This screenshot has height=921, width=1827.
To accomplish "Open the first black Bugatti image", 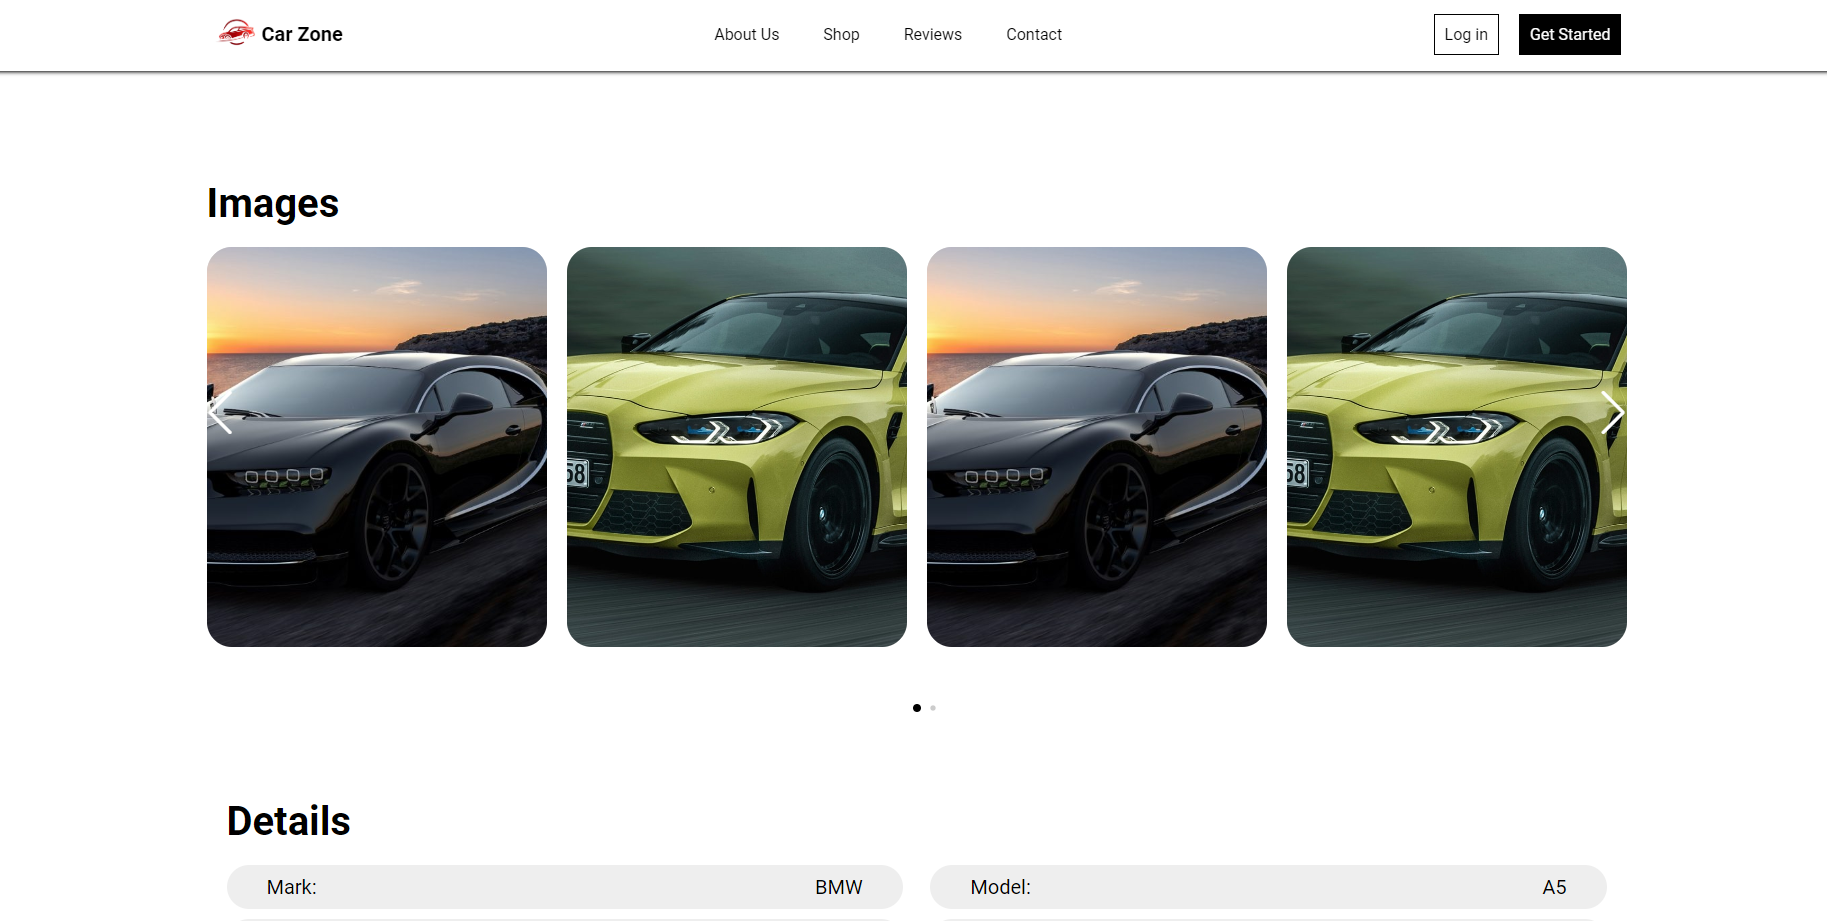I will point(377,446).
